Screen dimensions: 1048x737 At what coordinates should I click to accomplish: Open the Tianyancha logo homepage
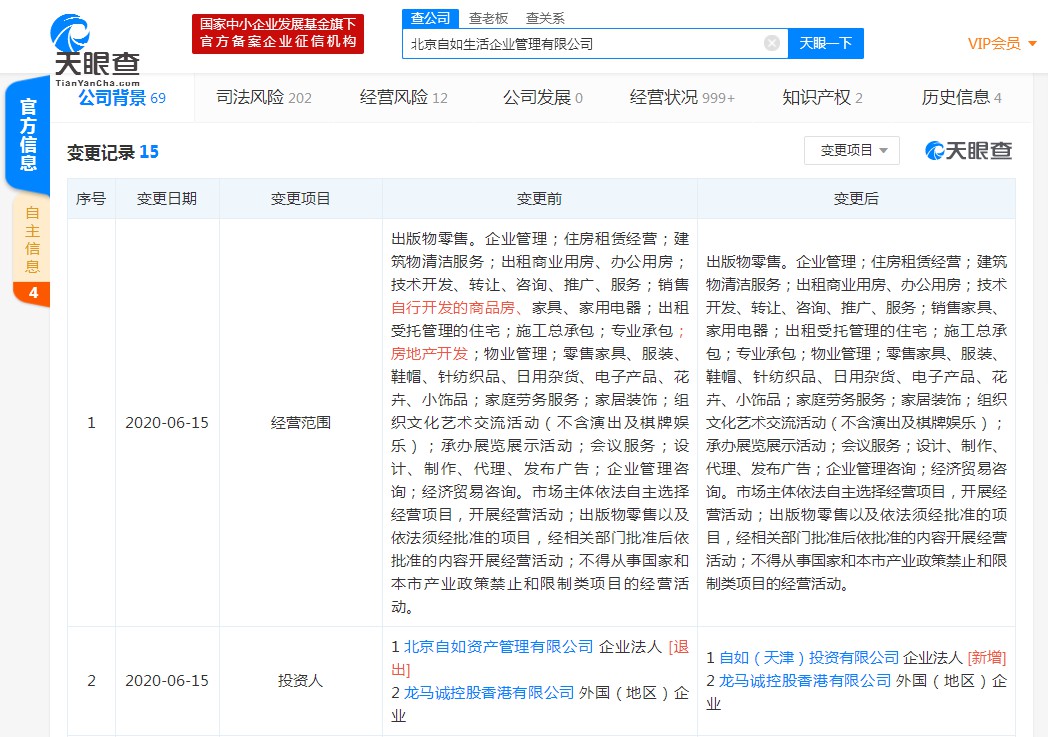96,49
